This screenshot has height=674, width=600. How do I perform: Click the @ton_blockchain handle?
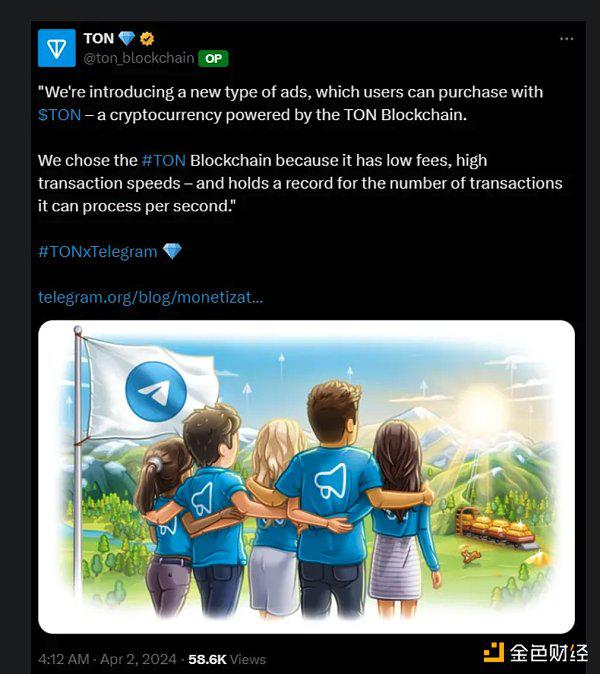pos(139,58)
